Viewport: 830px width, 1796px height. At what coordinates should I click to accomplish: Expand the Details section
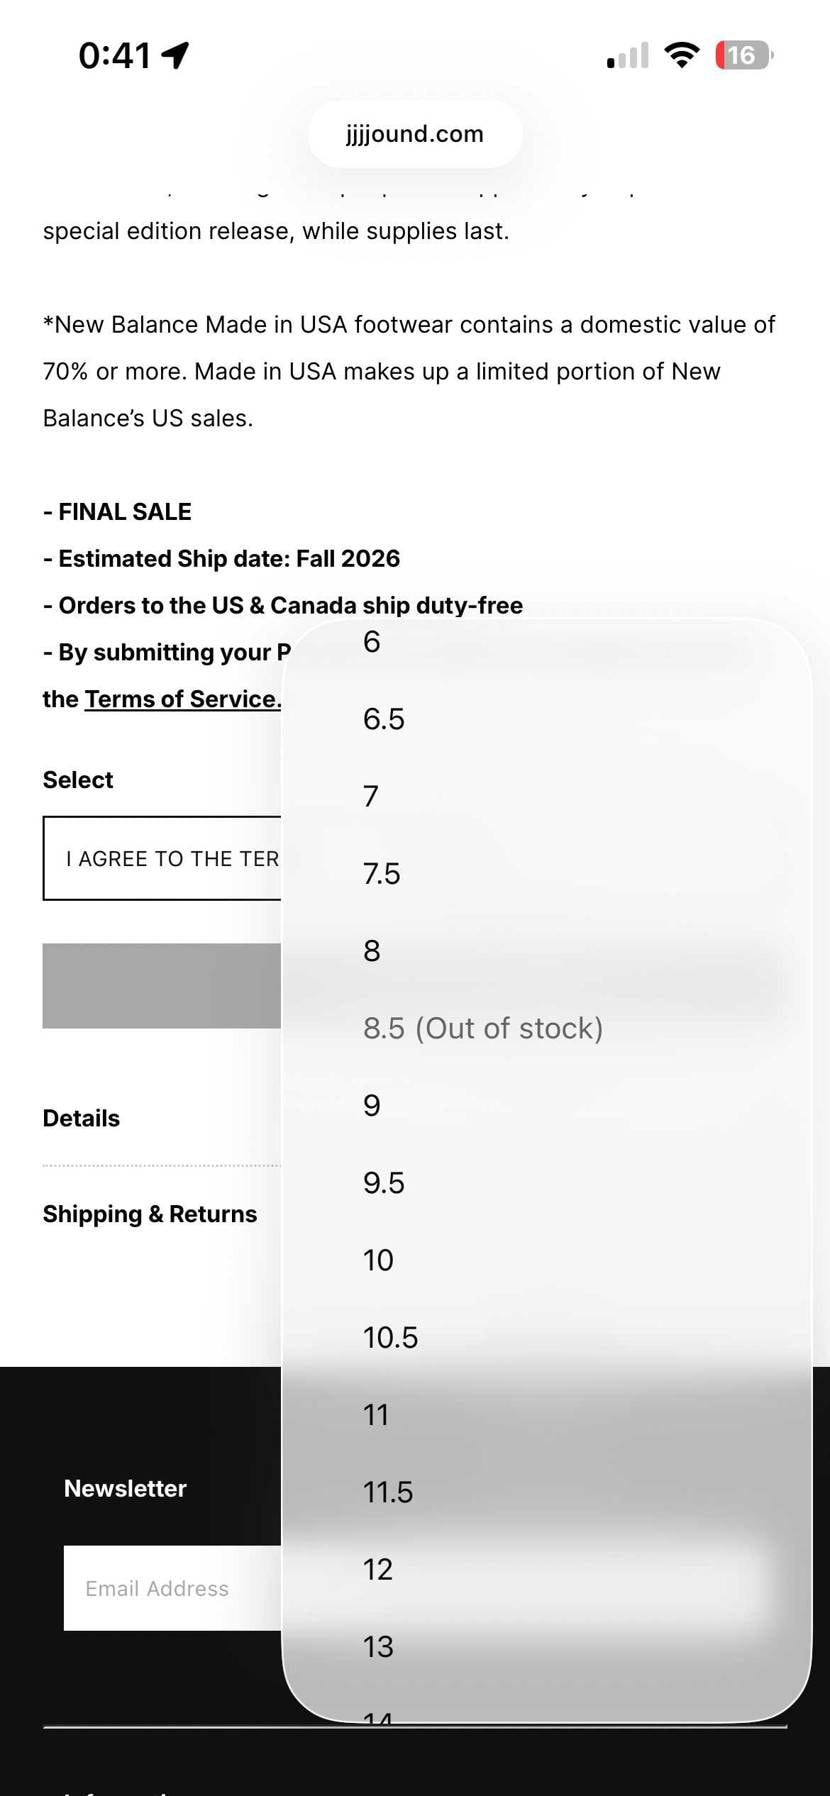(81, 1118)
